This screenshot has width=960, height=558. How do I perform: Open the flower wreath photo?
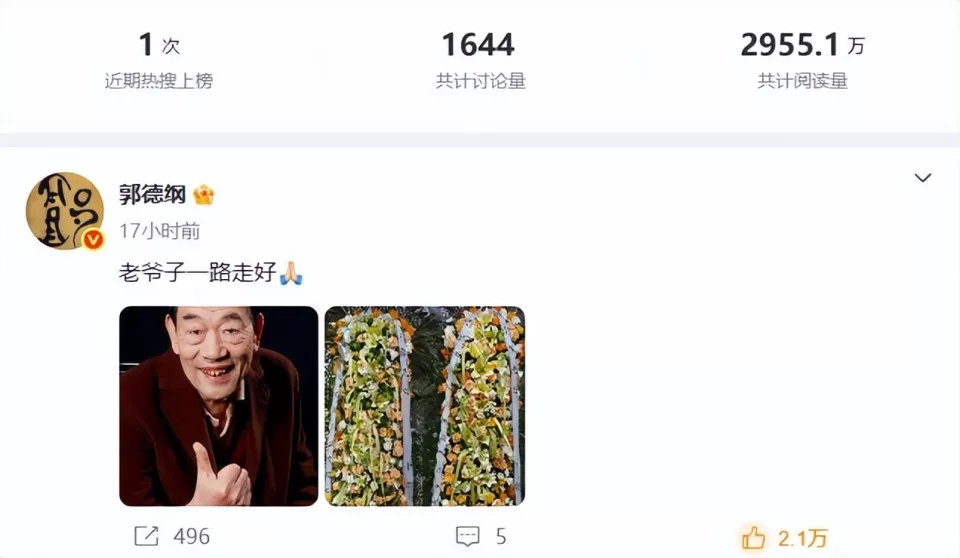(x=425, y=406)
